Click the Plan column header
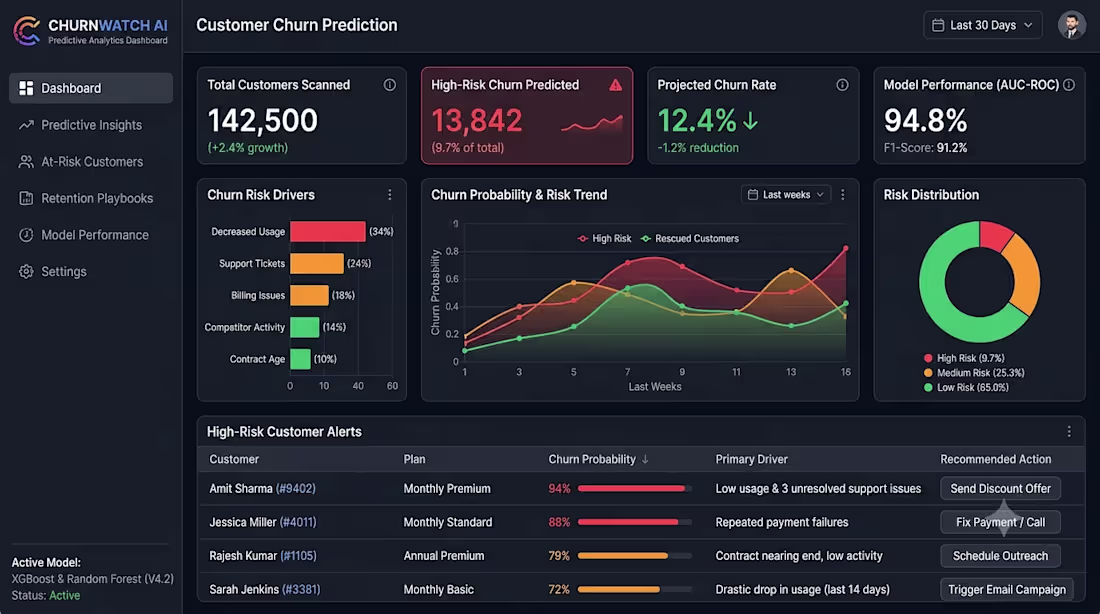1100x614 pixels. click(414, 459)
